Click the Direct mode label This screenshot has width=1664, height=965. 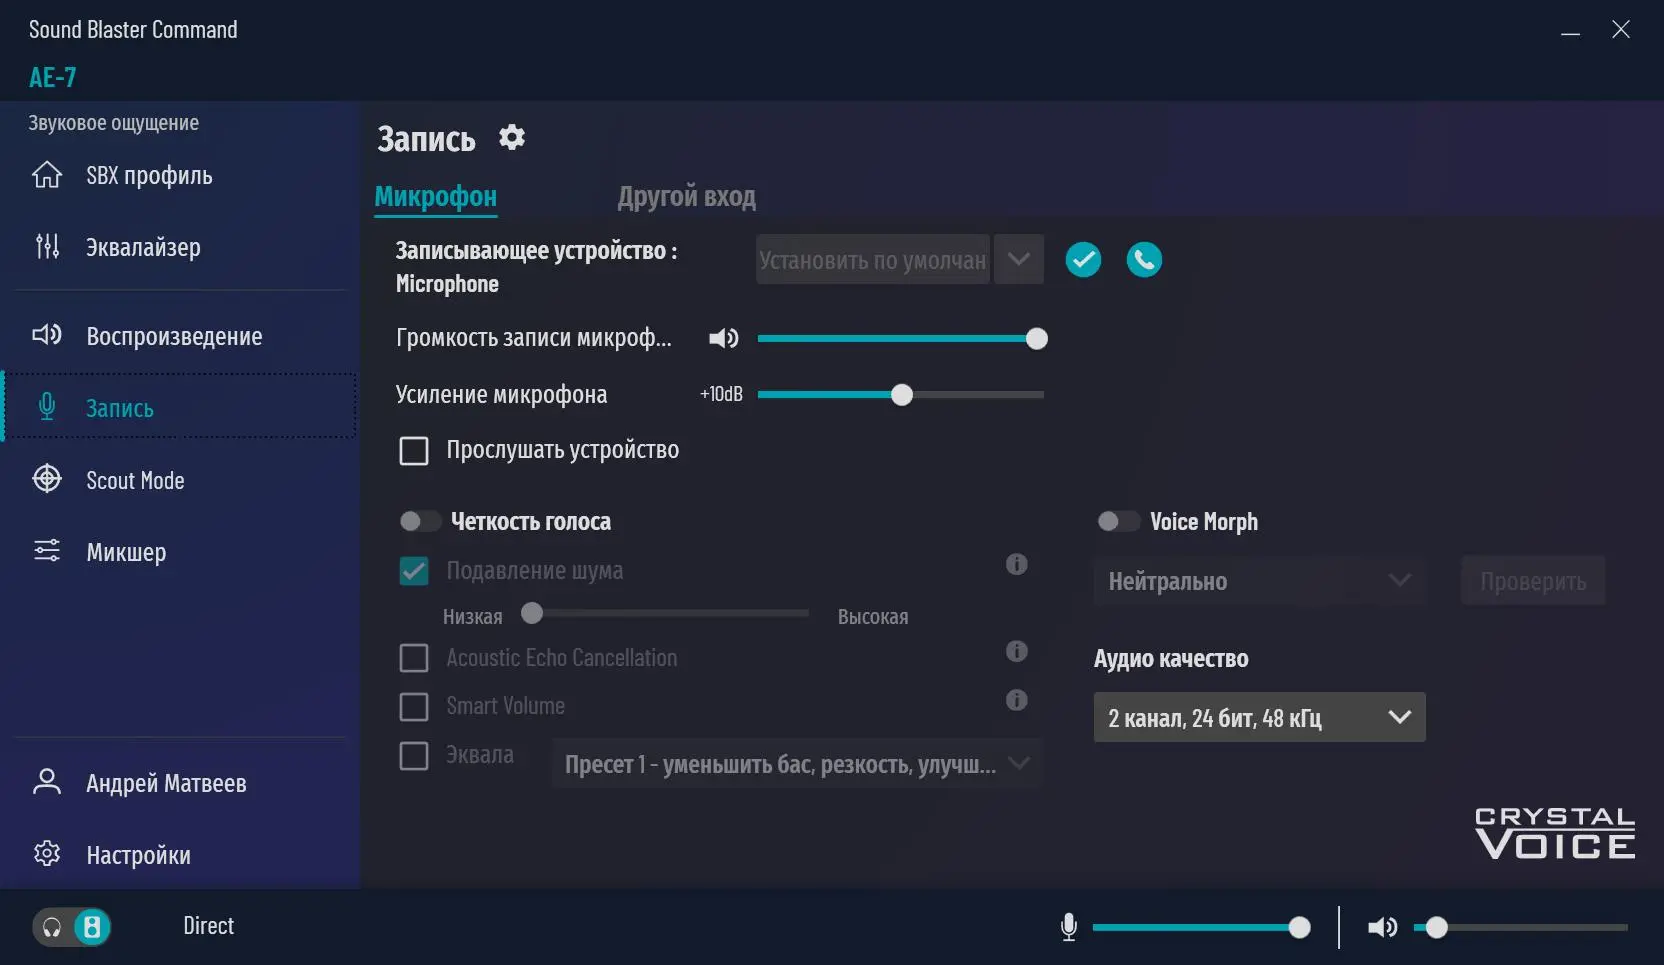pos(208,926)
